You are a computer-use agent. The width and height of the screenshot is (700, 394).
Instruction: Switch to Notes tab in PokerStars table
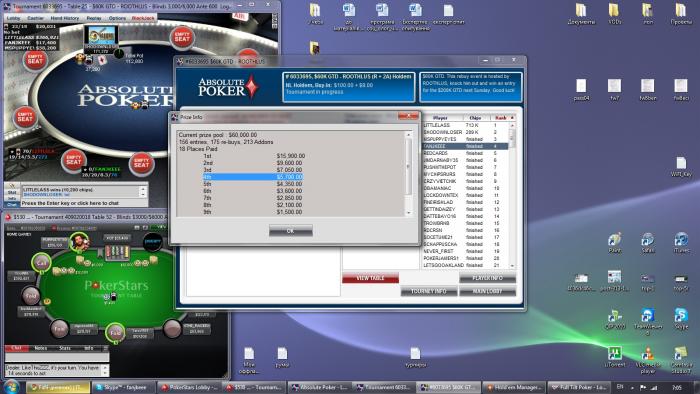click(41, 348)
